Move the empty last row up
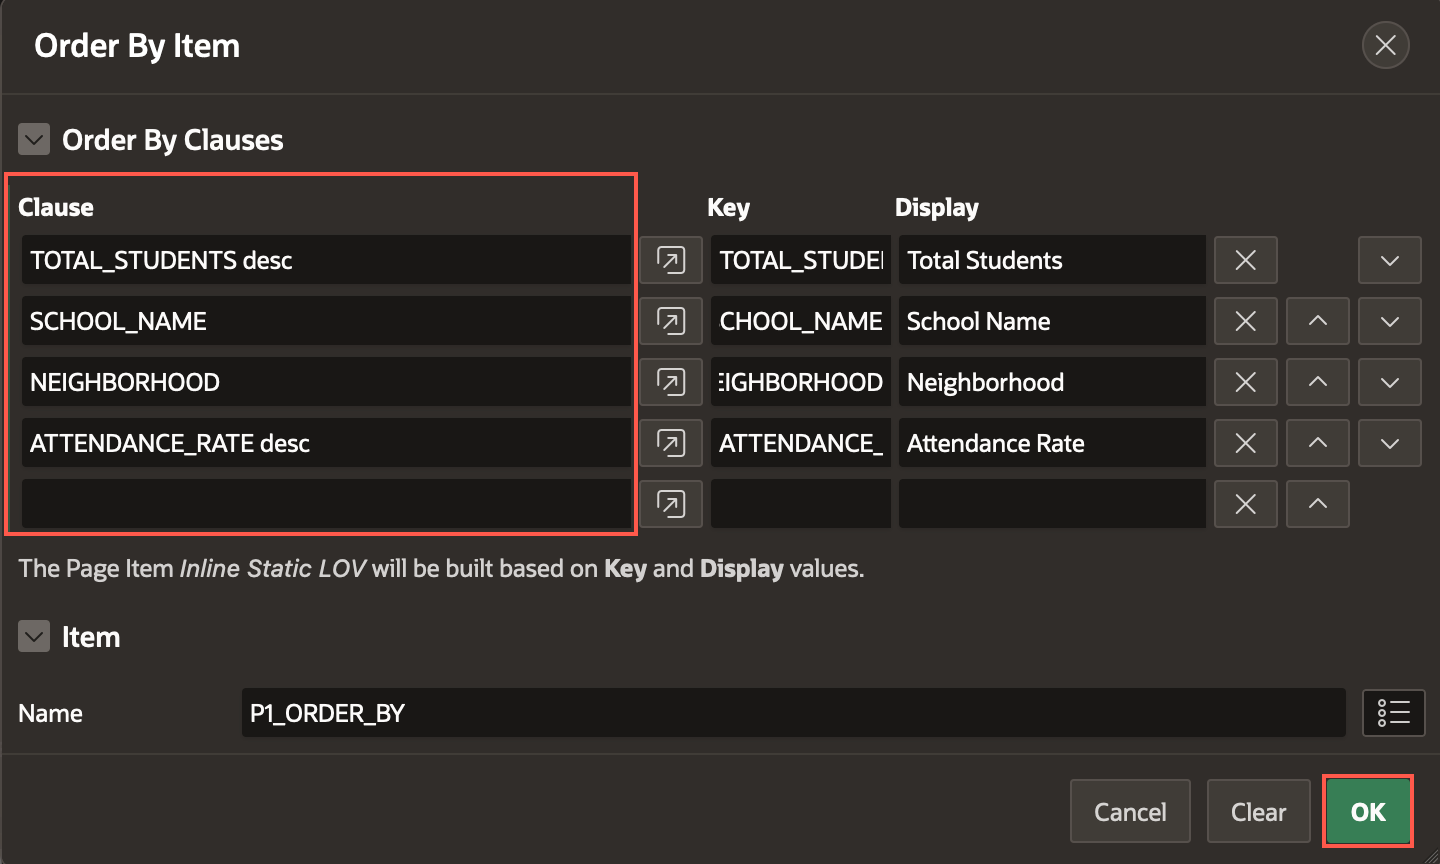Viewport: 1440px width, 864px height. (1318, 504)
